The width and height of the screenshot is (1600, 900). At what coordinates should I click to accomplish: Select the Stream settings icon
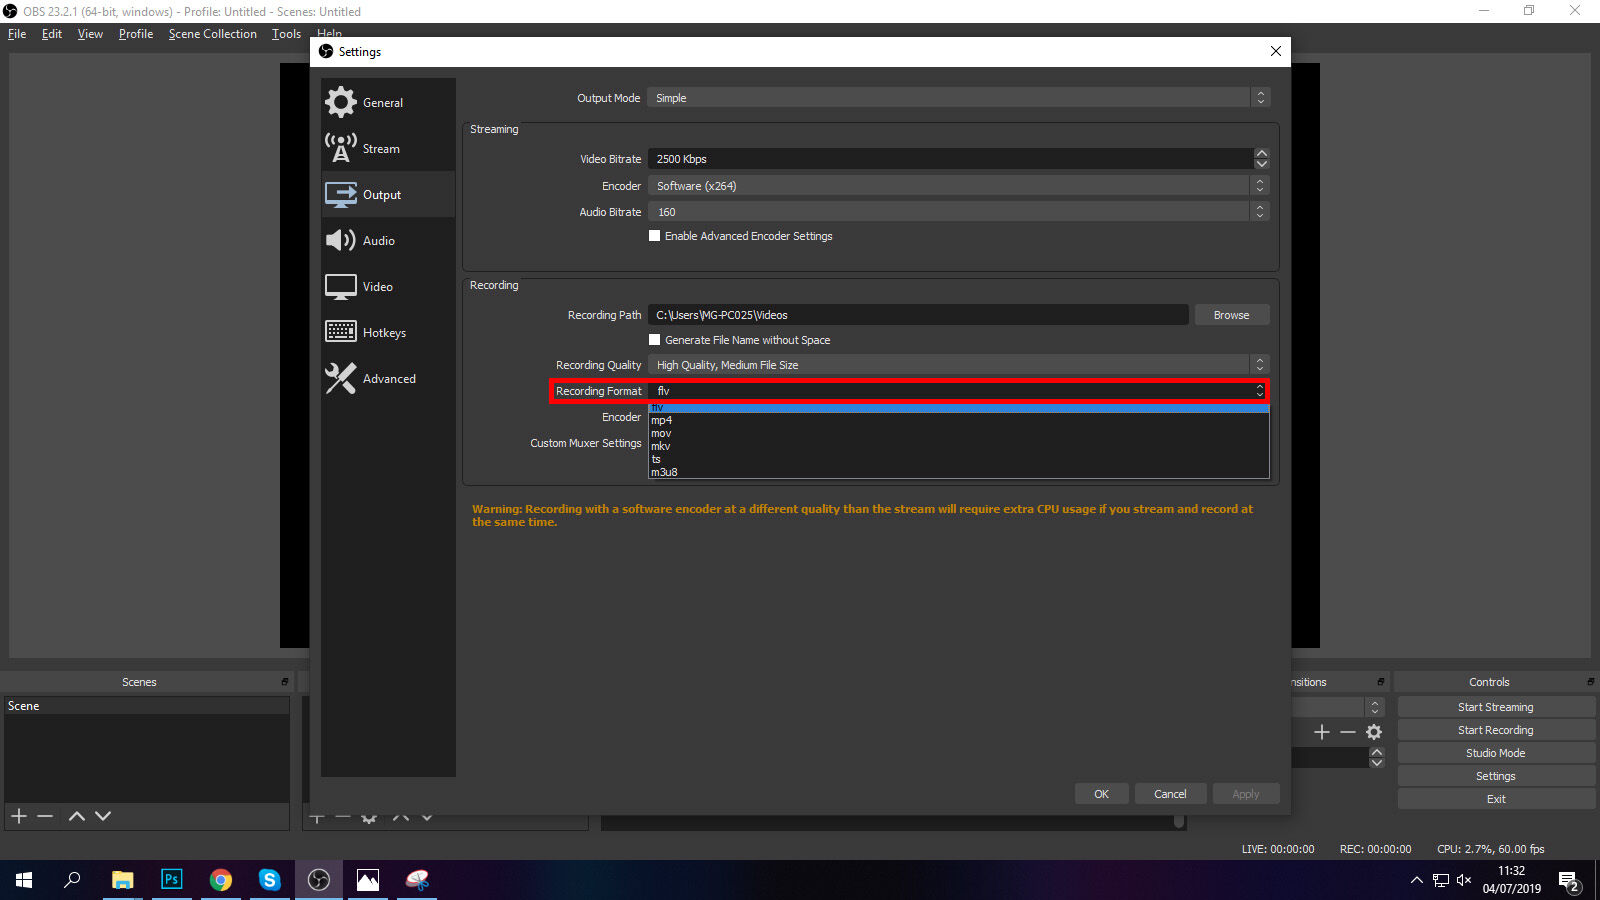click(x=341, y=148)
